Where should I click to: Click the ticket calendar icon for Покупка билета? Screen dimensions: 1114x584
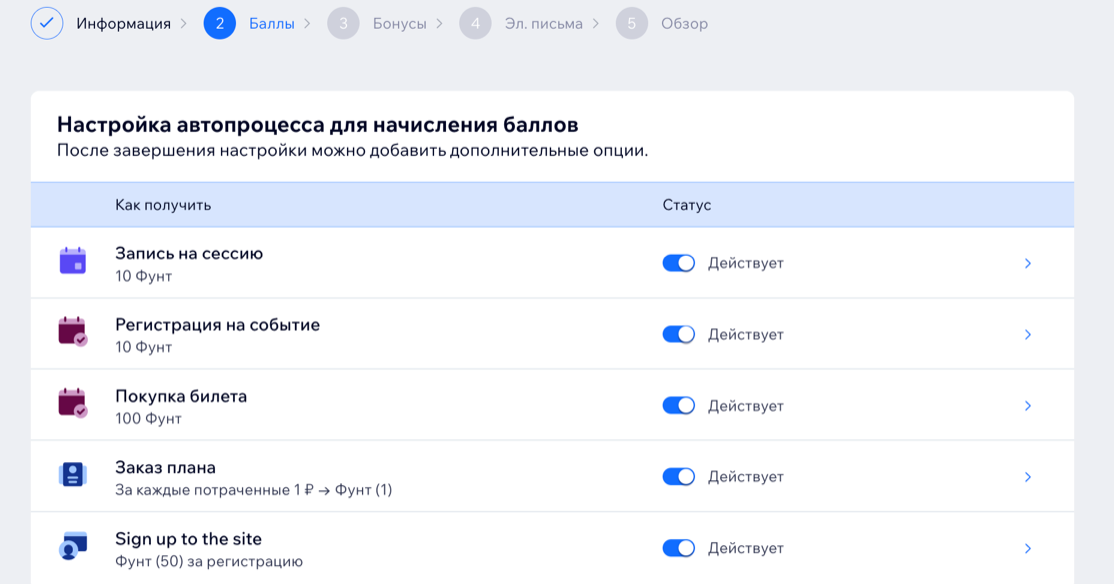point(72,403)
